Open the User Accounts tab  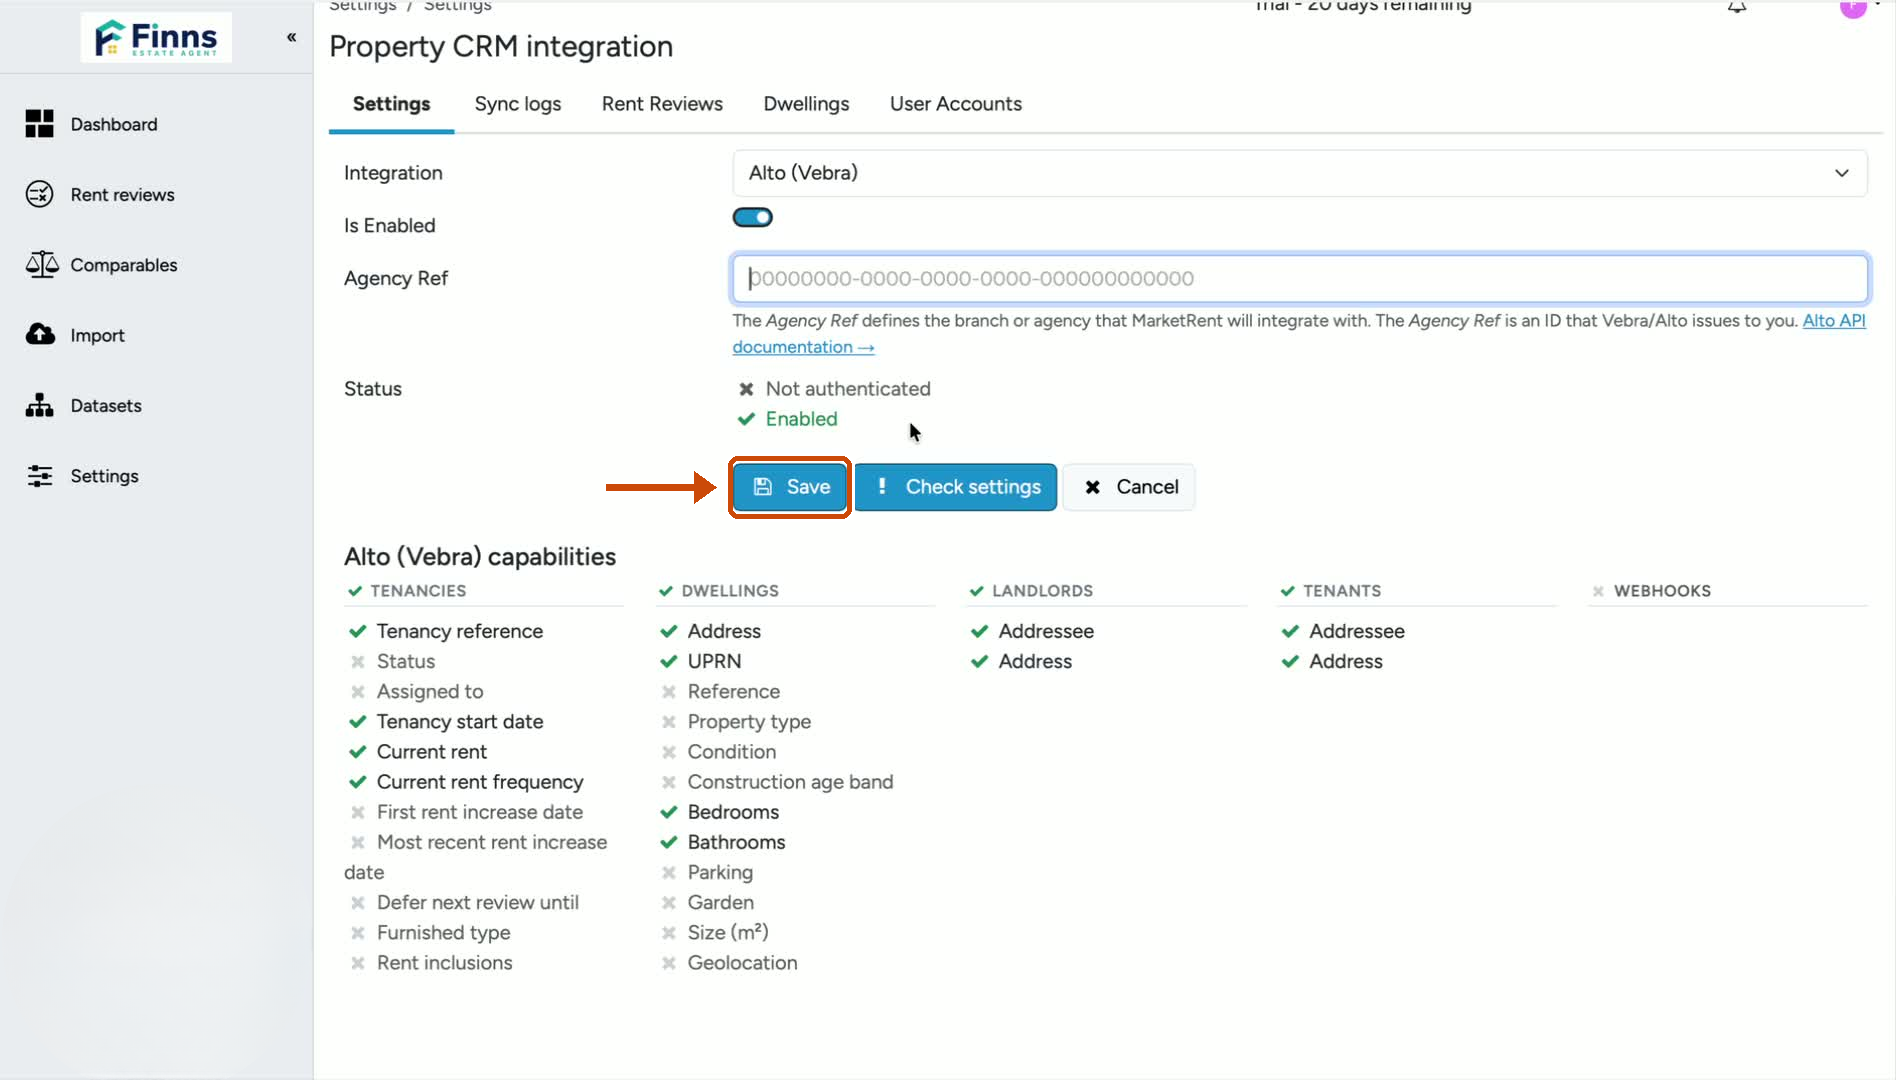pyautogui.click(x=956, y=104)
